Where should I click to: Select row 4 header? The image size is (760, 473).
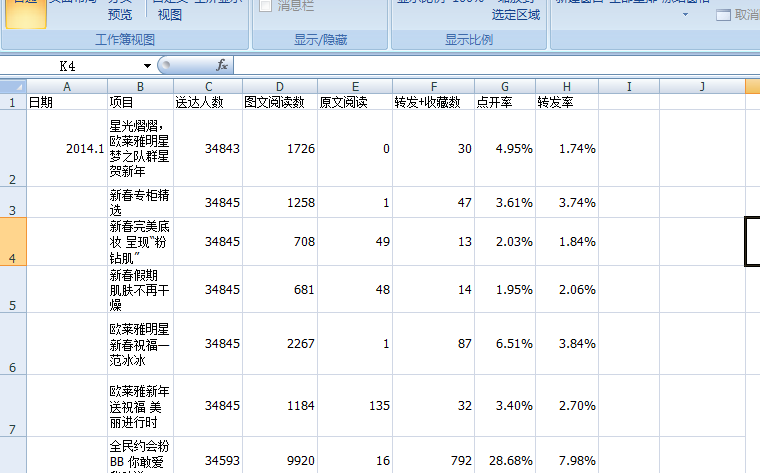coord(12,242)
